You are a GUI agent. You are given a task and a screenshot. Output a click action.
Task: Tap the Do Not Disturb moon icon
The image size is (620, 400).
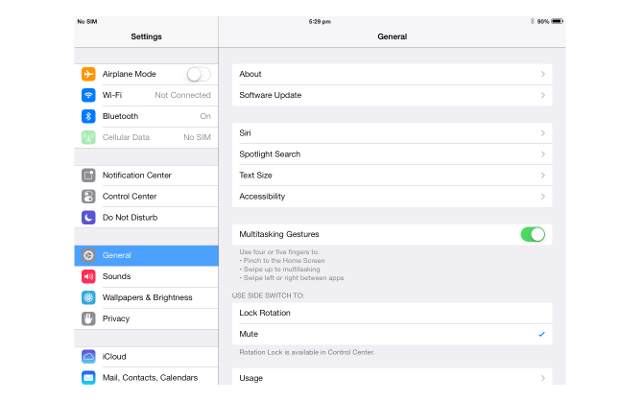(x=88, y=217)
